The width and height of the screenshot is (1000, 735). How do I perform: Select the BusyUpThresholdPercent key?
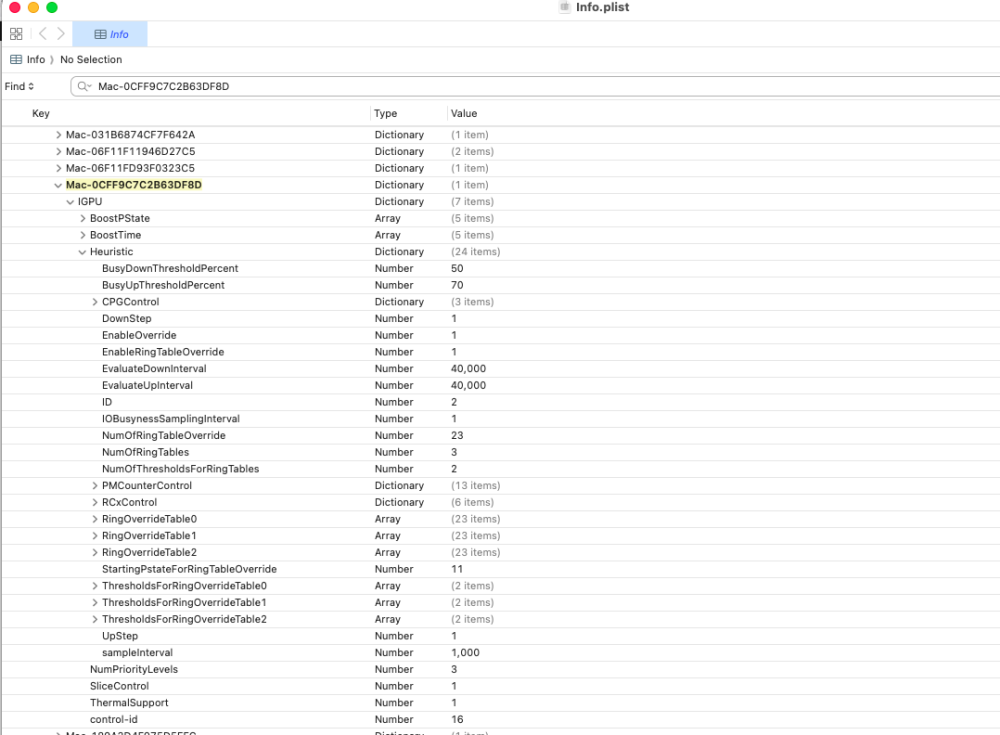coord(163,285)
